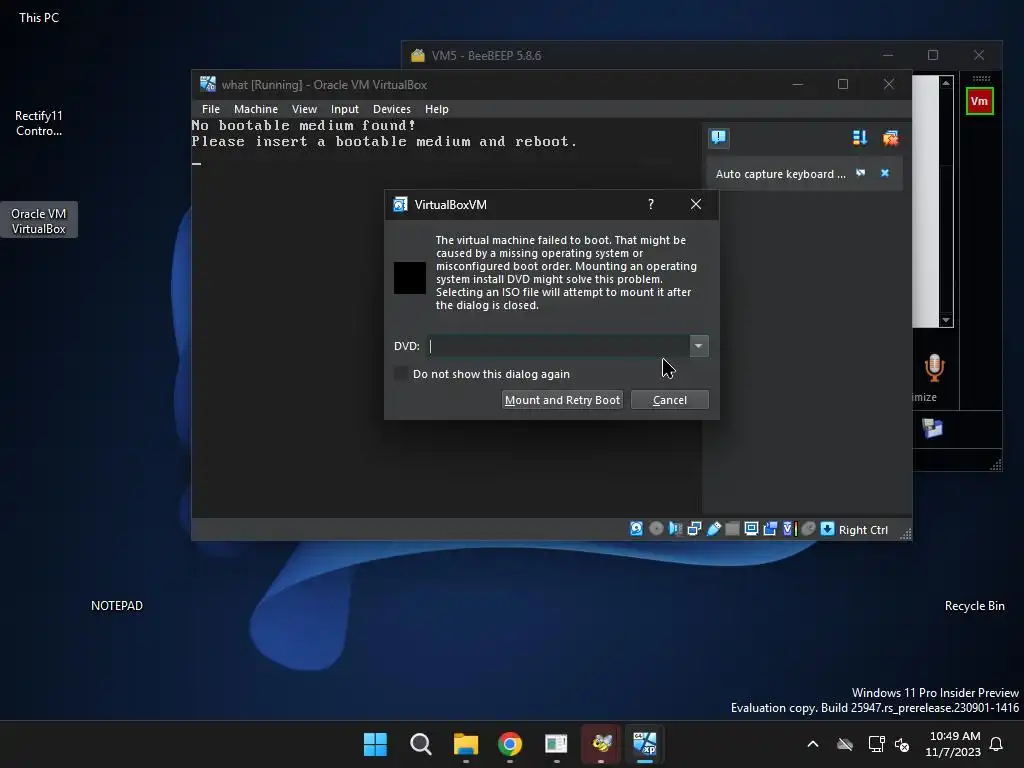Screen dimensions: 1024x768
Task: Expand the Auto capture keyboard notification details
Action: tap(861, 173)
